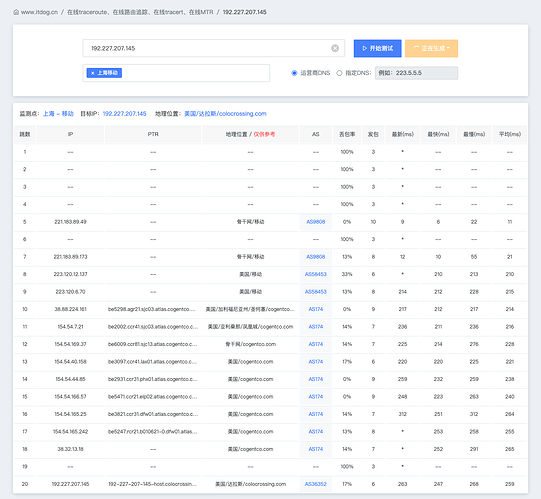Click the IP column header
The height and width of the screenshot is (499, 541).
click(70, 134)
